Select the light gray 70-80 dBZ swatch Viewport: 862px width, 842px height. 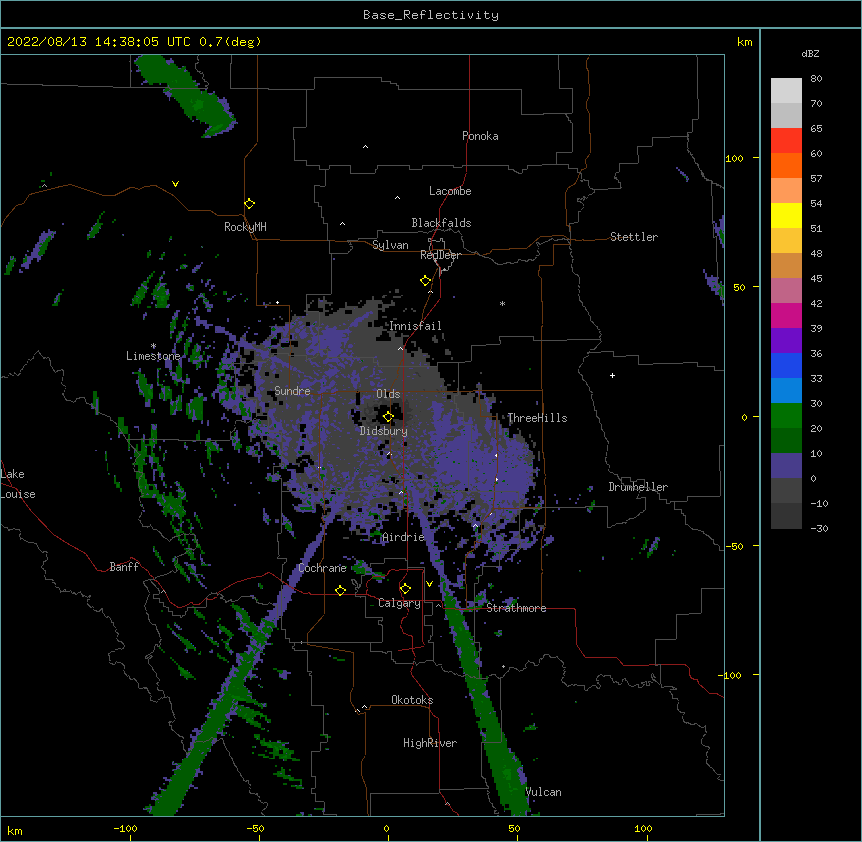tap(786, 91)
